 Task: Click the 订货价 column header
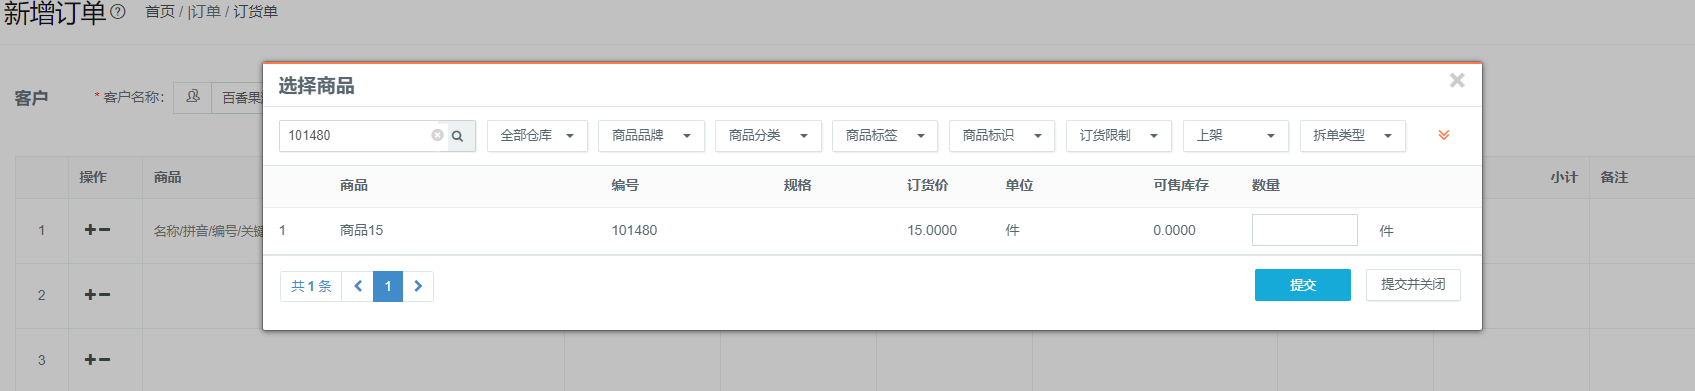[927, 185]
